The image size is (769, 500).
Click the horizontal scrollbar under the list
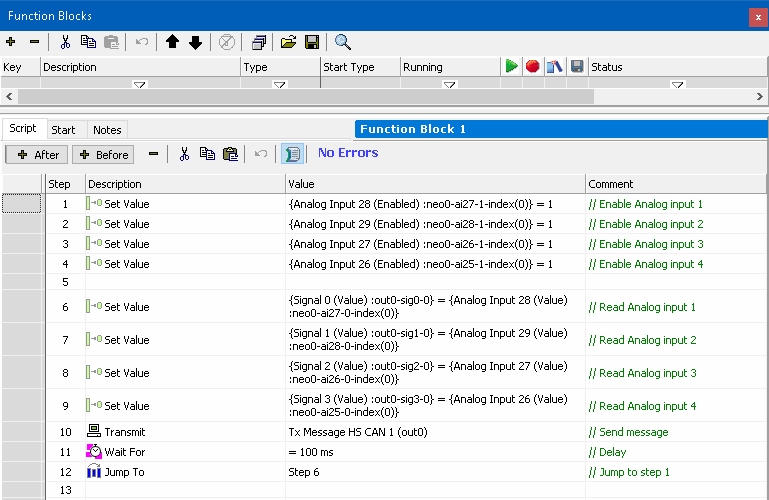pos(300,97)
